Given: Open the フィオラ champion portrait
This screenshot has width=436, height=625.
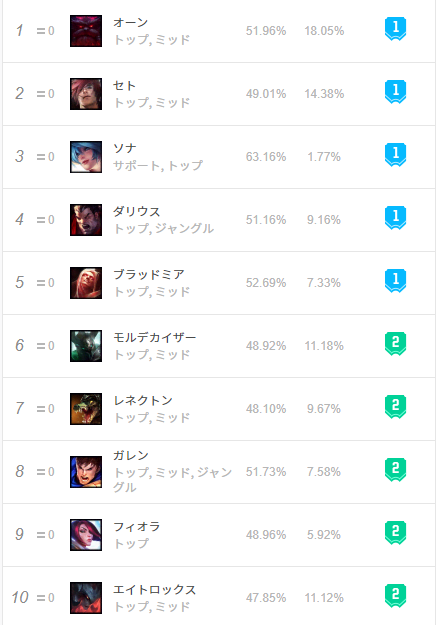Looking at the screenshot, I should pos(86,535).
